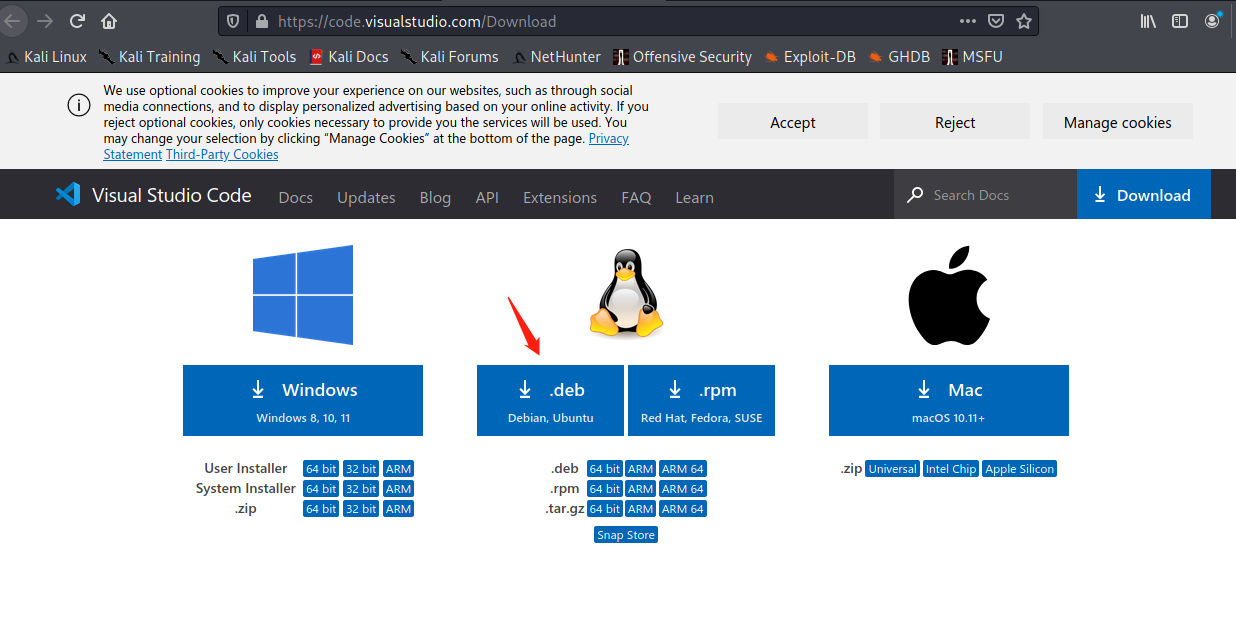The height and width of the screenshot is (643, 1236).
Task: Open Manage cookies settings
Action: coord(1118,122)
